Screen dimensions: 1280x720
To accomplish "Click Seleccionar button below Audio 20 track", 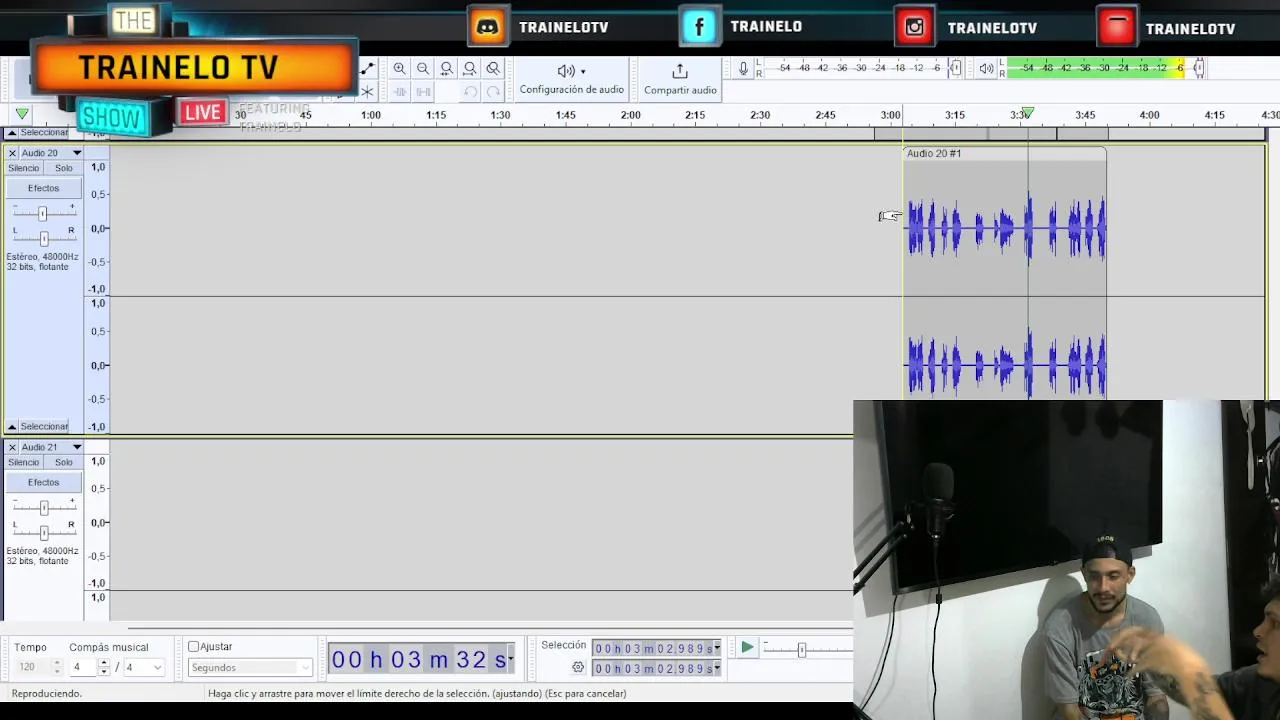I will pyautogui.click(x=44, y=427).
